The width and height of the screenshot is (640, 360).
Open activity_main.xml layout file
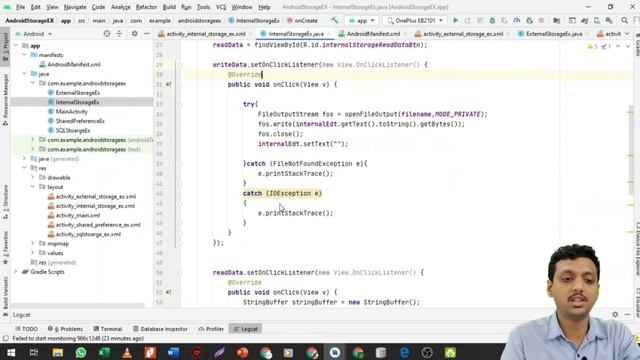coord(78,215)
